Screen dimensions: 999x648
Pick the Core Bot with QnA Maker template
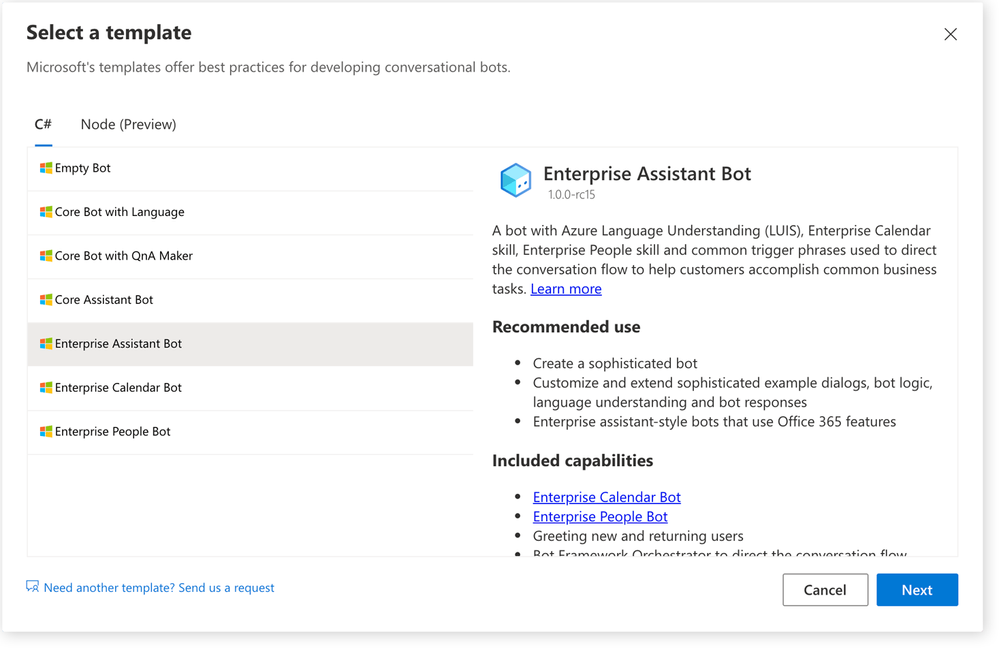pos(250,257)
